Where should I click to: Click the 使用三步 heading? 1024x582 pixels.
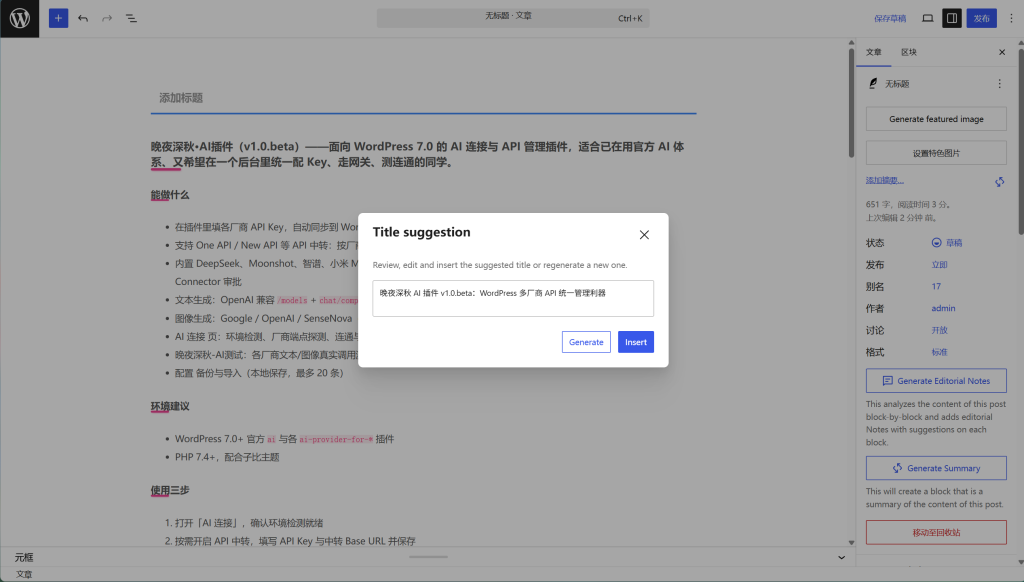[x=170, y=490]
